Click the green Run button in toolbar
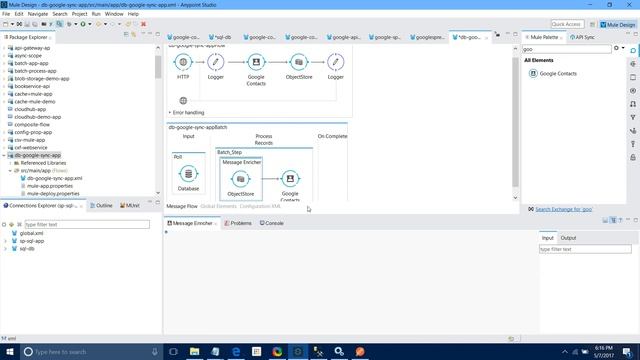 click(x=83, y=24)
